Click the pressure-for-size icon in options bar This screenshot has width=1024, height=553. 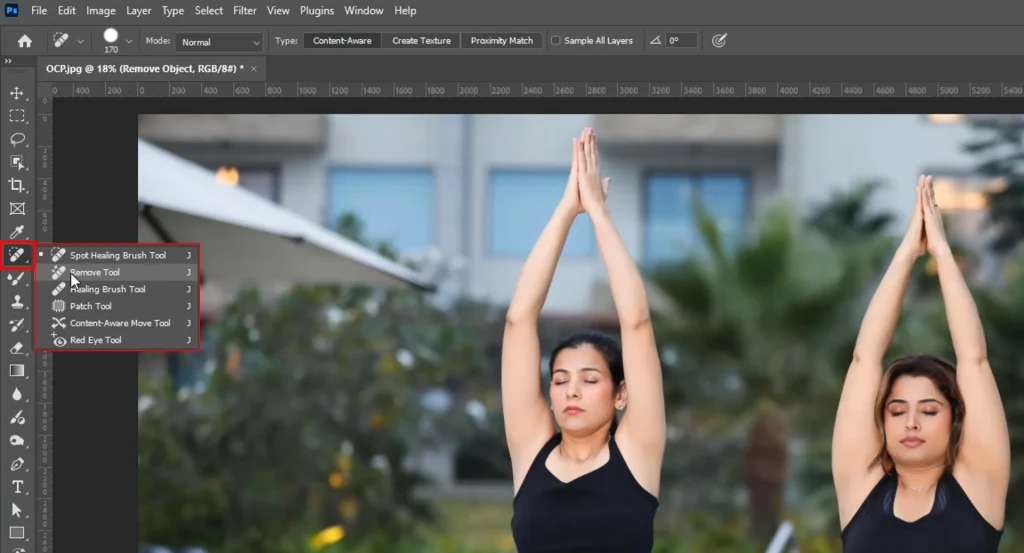tap(719, 40)
